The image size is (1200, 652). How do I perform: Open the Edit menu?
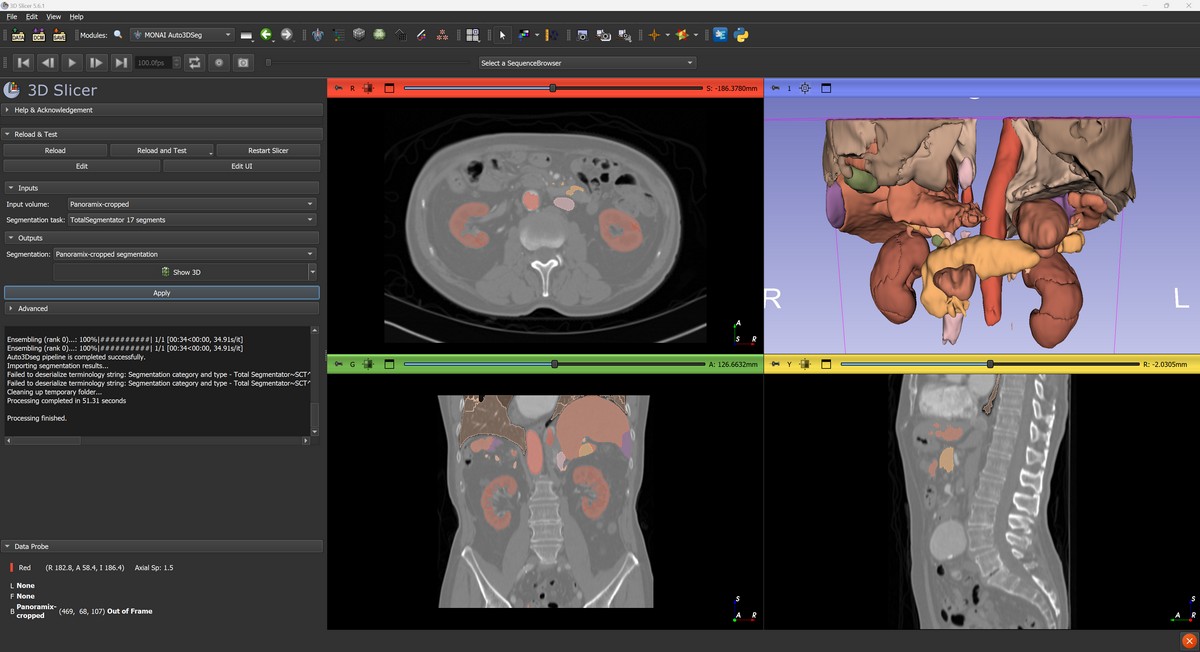32,17
